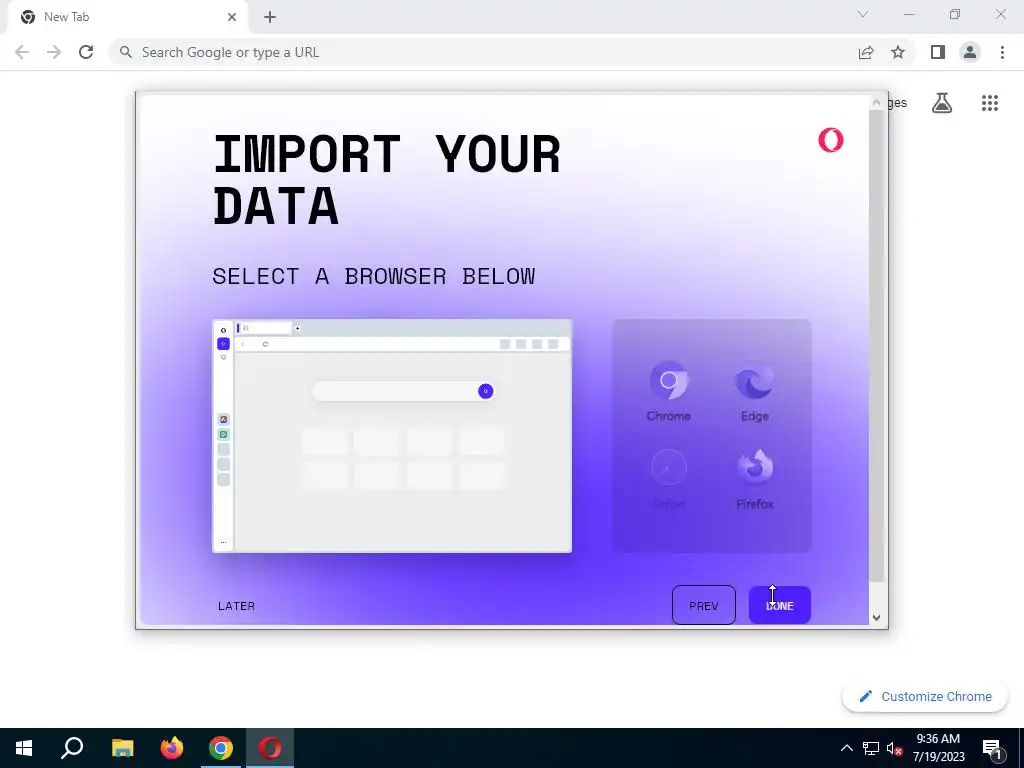The height and width of the screenshot is (768, 1024).
Task: Open Chrome's three-dot menu
Action: 1002,52
